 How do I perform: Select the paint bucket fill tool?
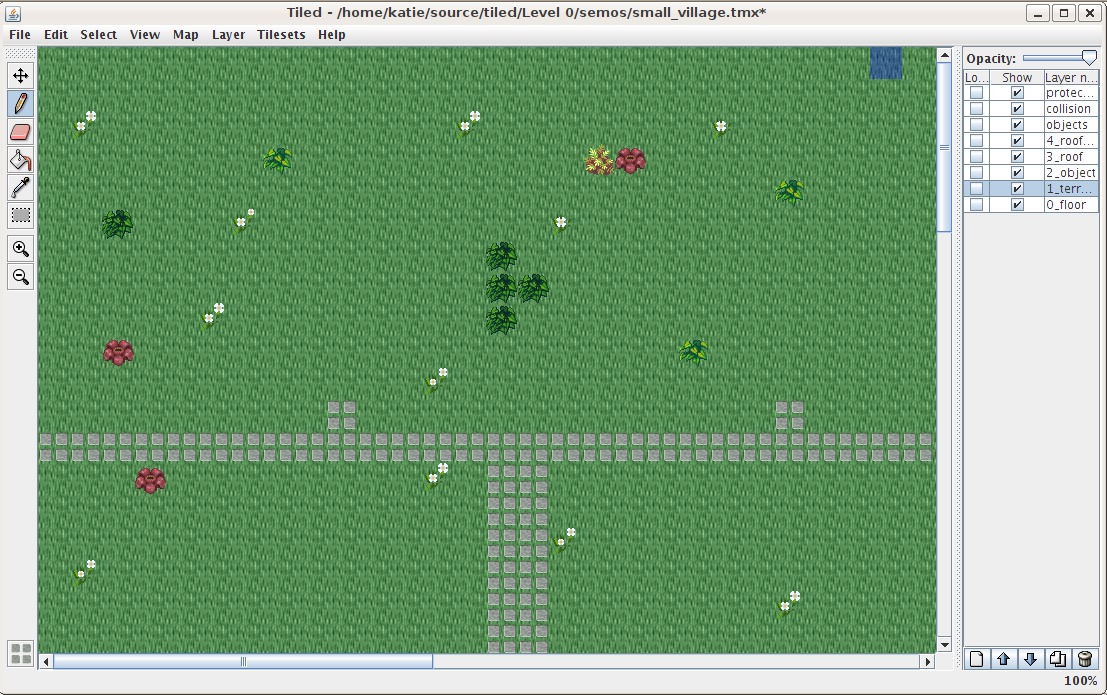[x=21, y=159]
